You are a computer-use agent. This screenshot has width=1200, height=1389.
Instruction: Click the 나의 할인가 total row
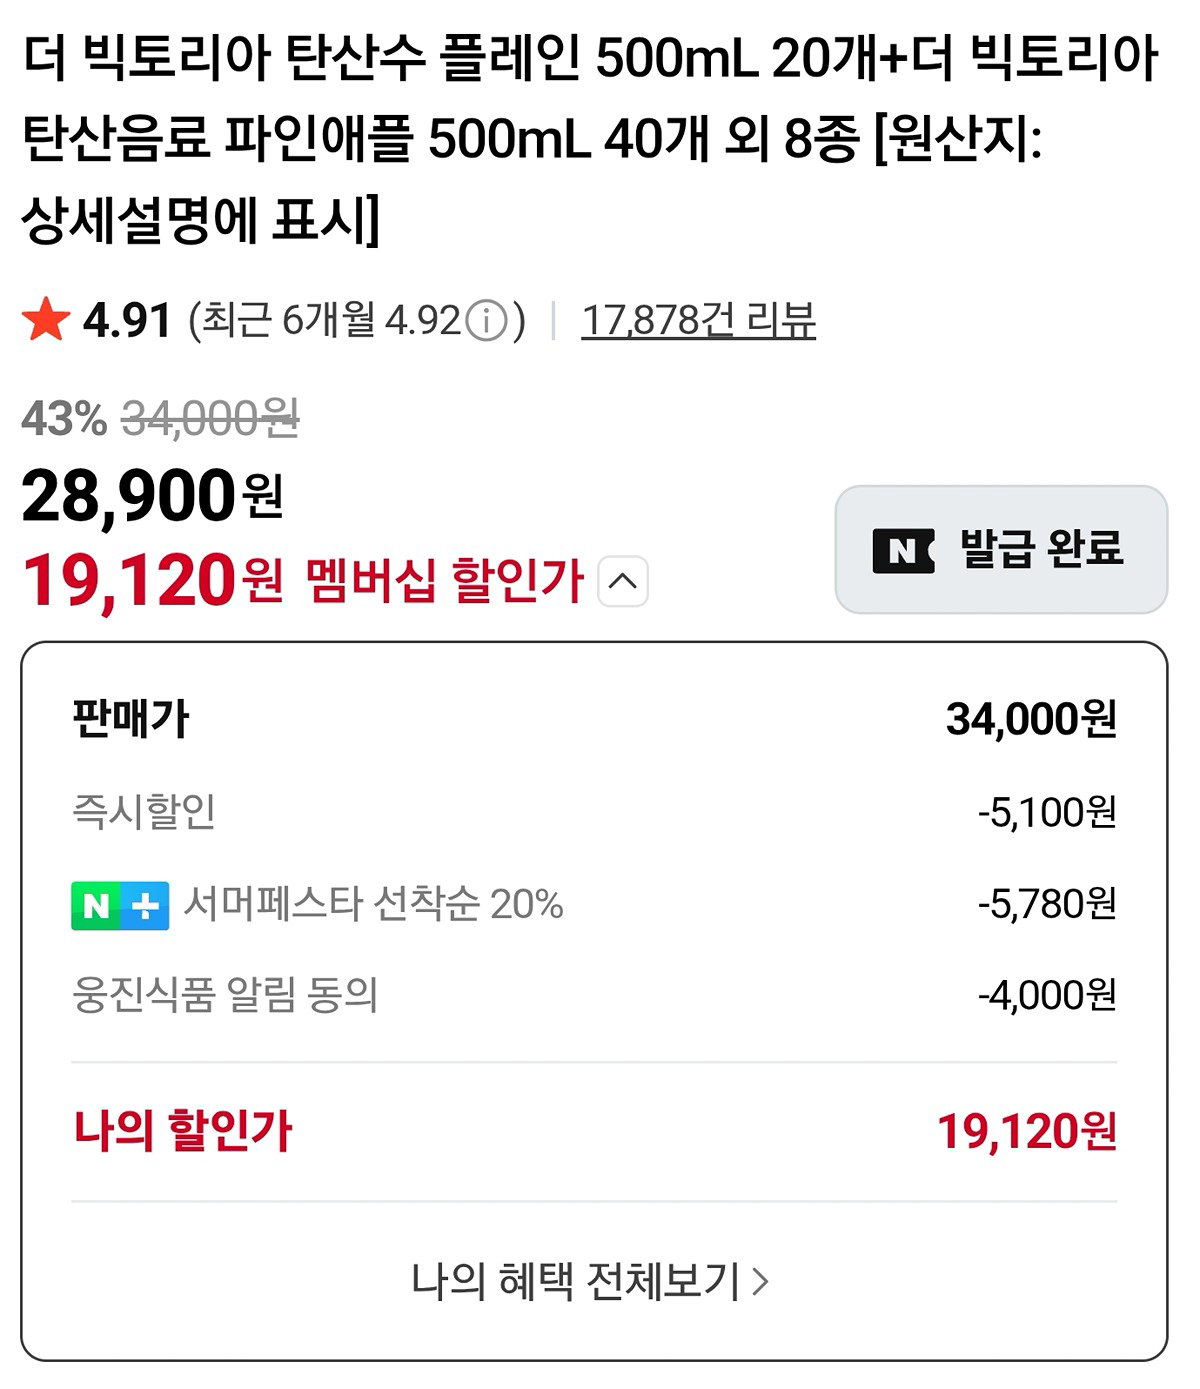click(x=594, y=1132)
